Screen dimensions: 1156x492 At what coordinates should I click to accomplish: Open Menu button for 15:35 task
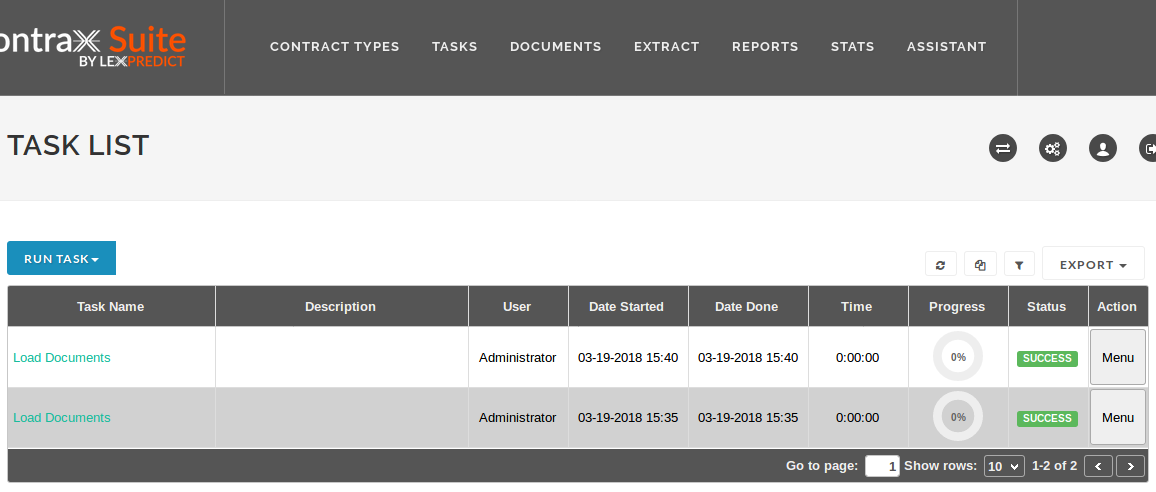click(1118, 417)
